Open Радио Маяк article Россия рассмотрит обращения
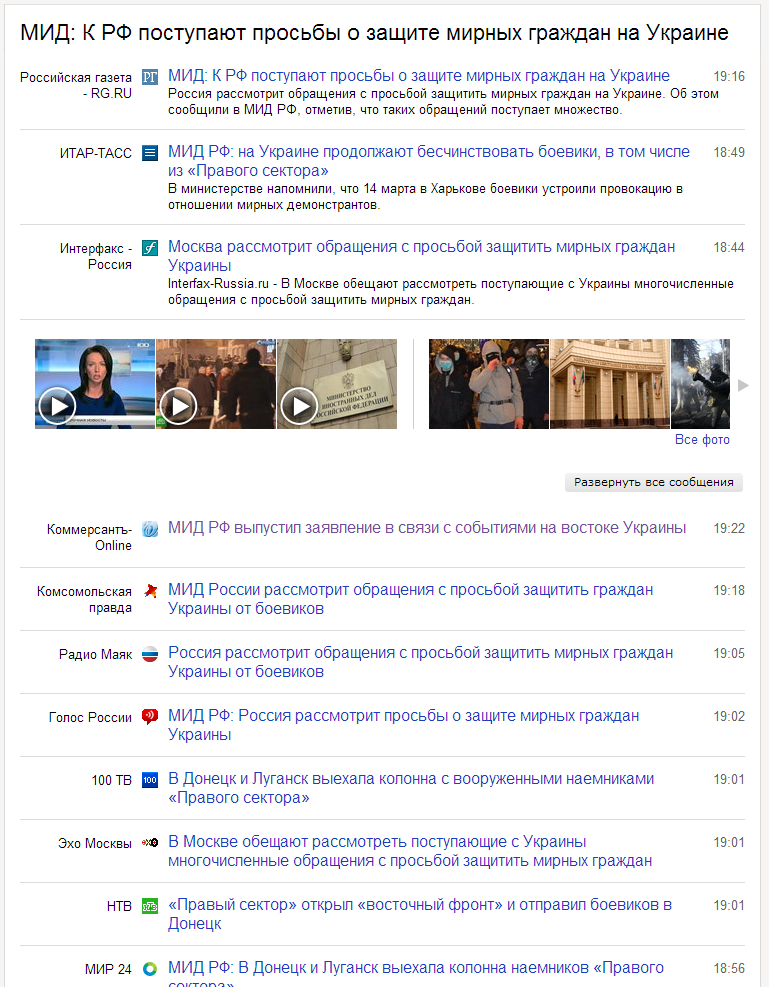This screenshot has width=769, height=987. tap(420, 662)
